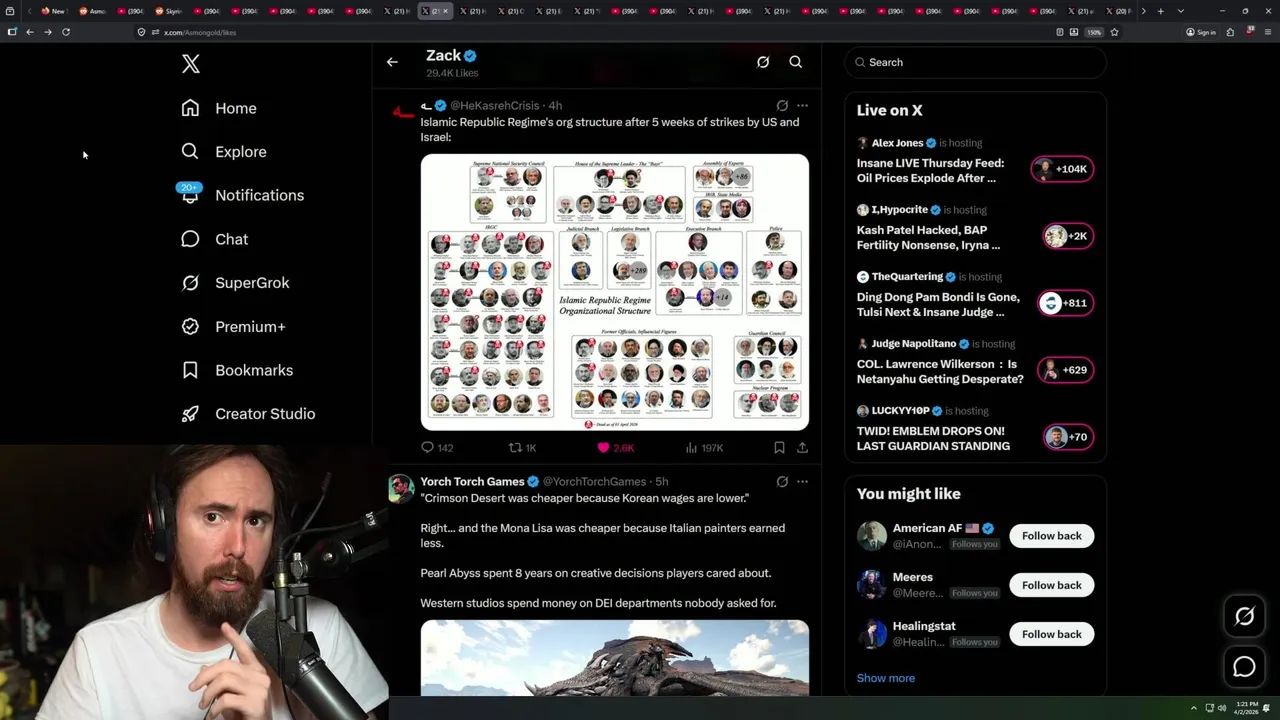Viewport: 1280px width, 720px height.
Task: Open the floating Grok button
Action: tap(1244, 617)
